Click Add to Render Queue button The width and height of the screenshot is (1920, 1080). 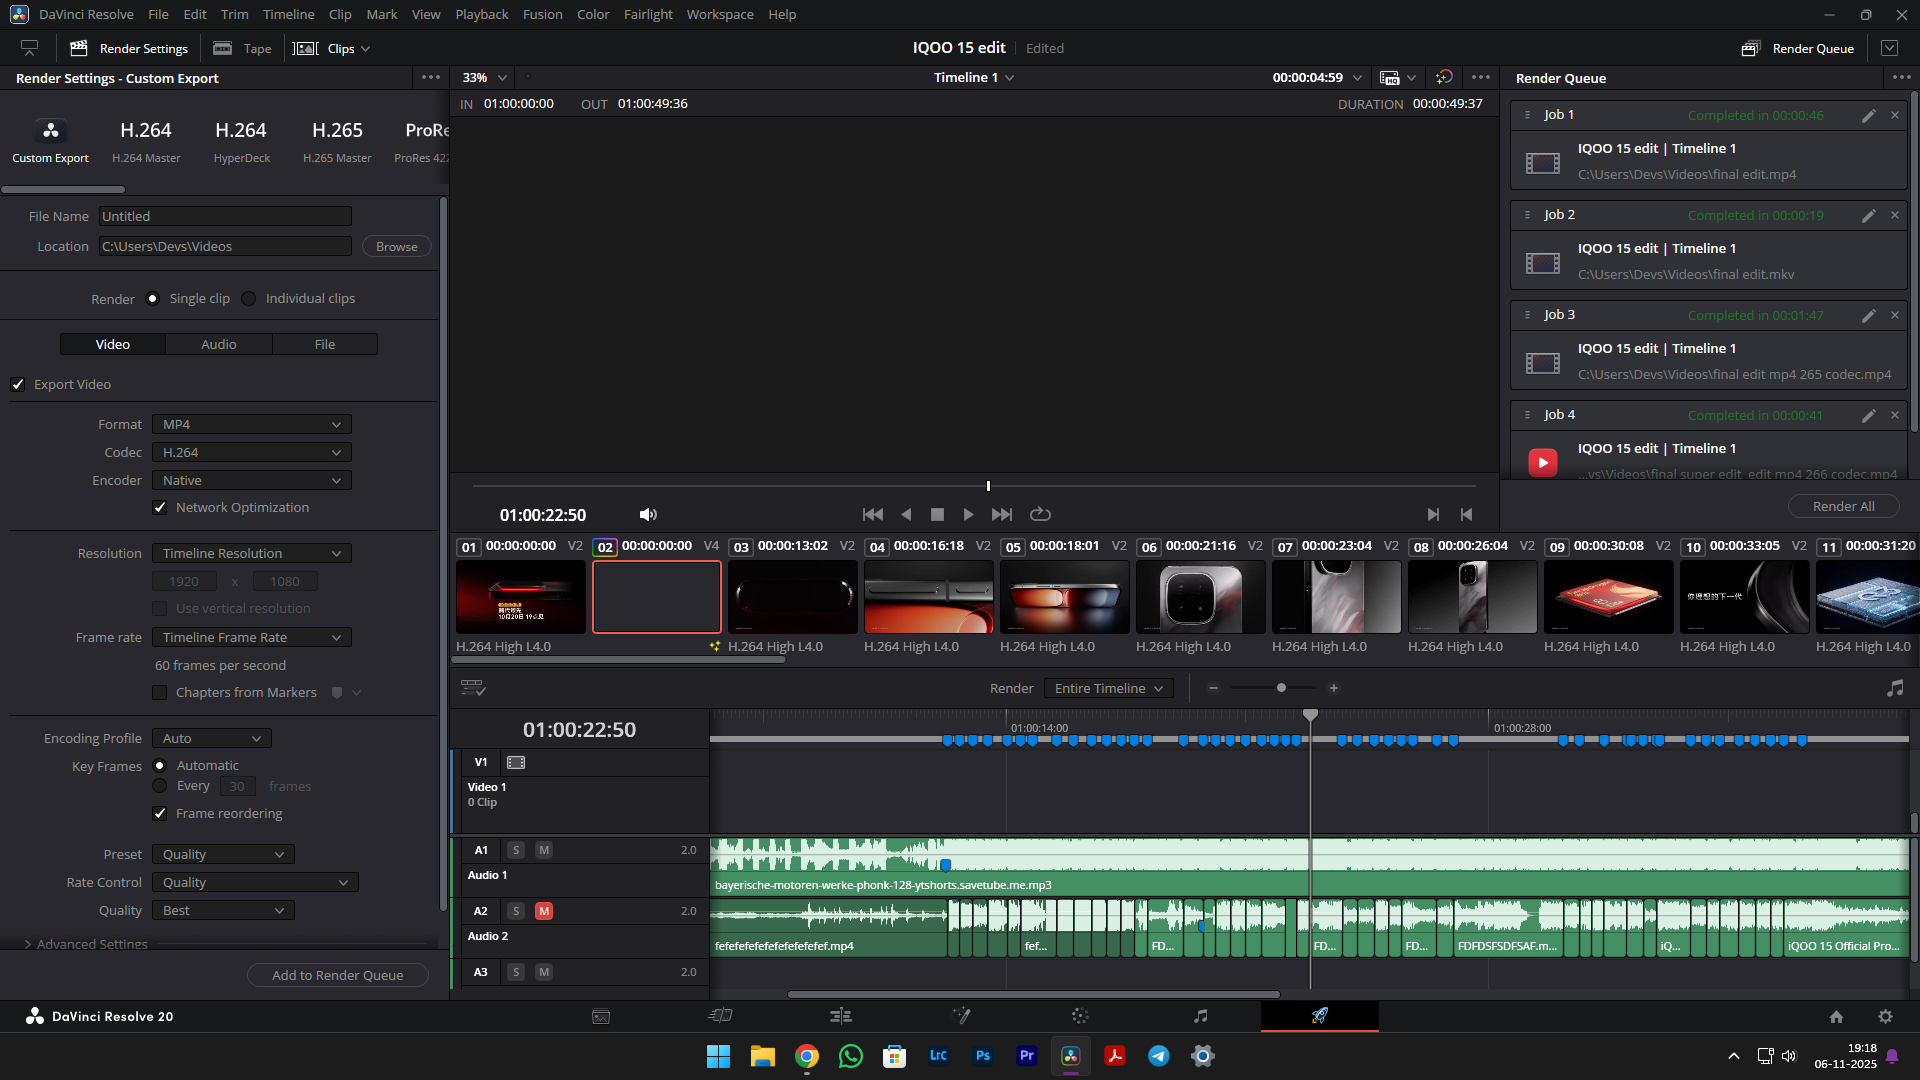(337, 975)
